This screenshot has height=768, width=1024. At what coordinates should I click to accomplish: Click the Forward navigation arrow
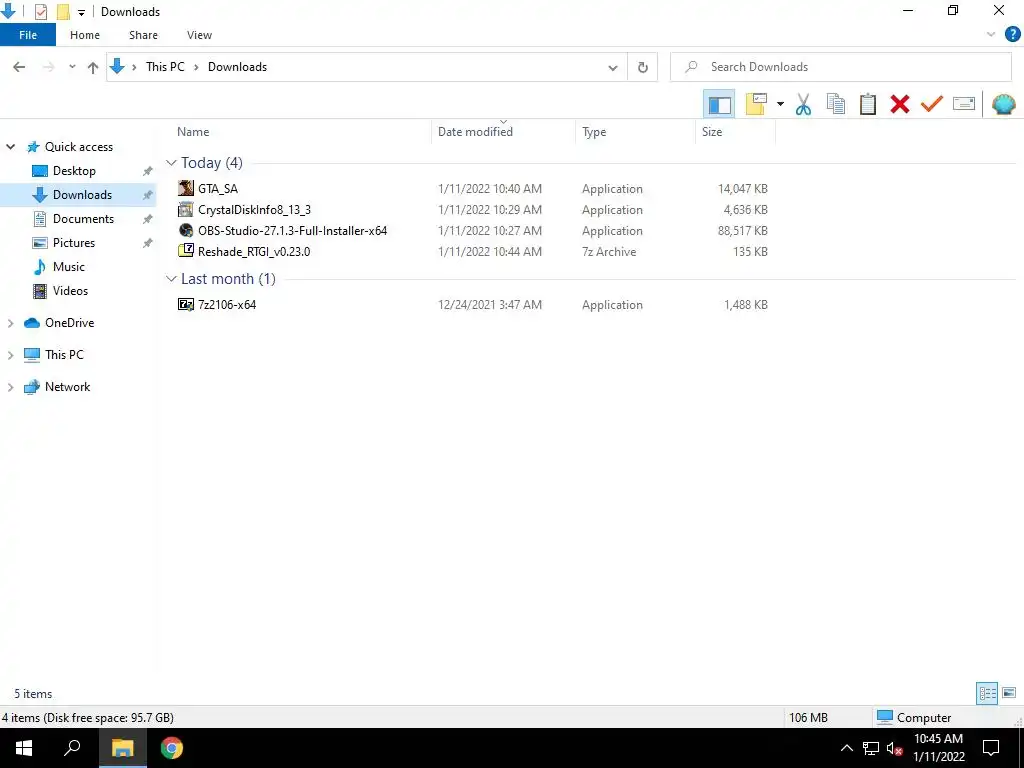(x=48, y=67)
